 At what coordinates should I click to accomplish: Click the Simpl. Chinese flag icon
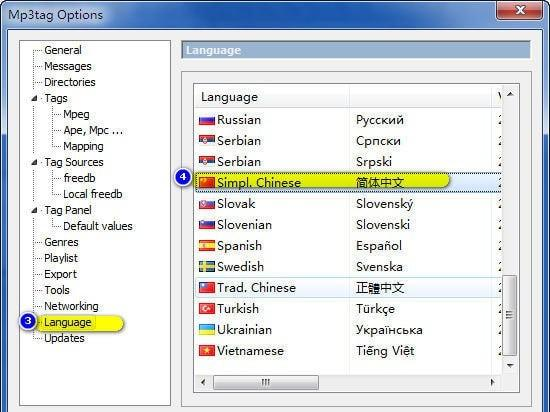tap(207, 183)
